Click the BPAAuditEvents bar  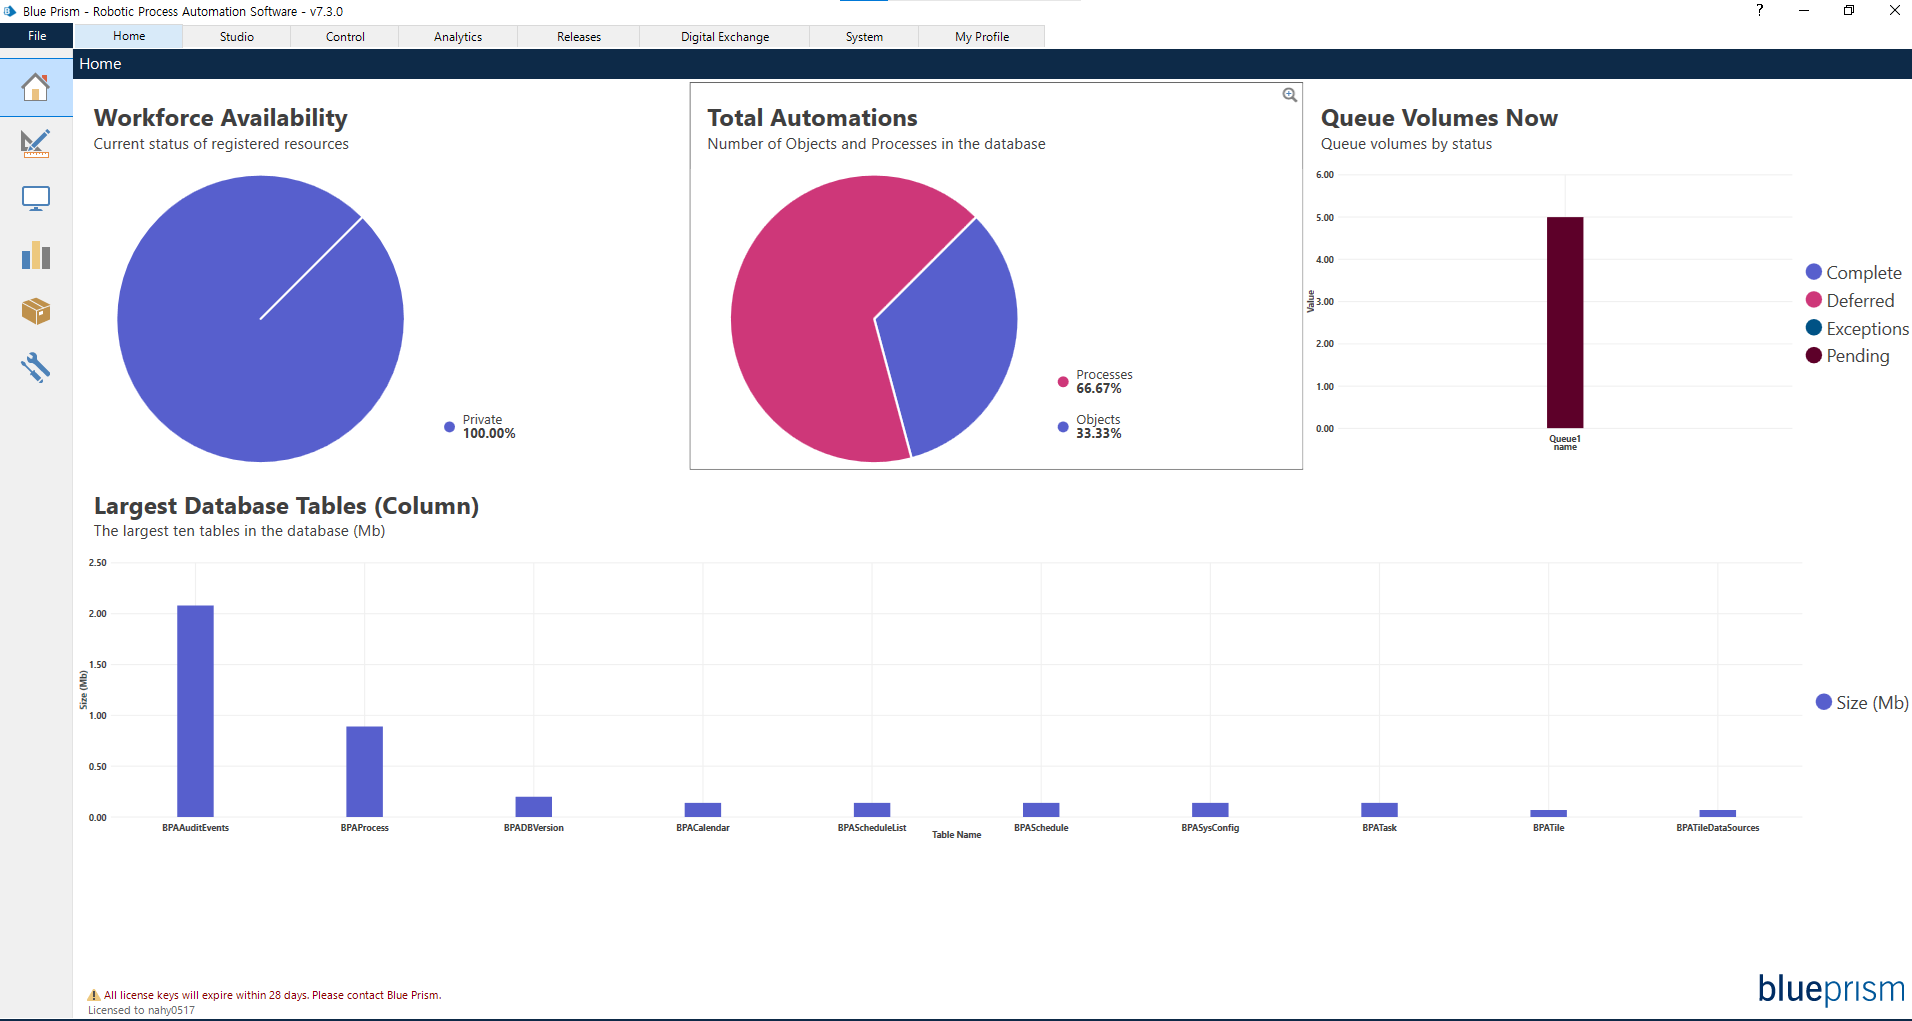[195, 711]
